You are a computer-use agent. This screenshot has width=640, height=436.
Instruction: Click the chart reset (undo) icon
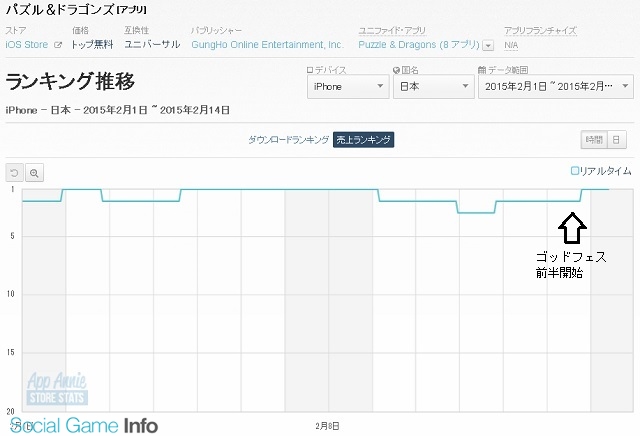[x=15, y=172]
